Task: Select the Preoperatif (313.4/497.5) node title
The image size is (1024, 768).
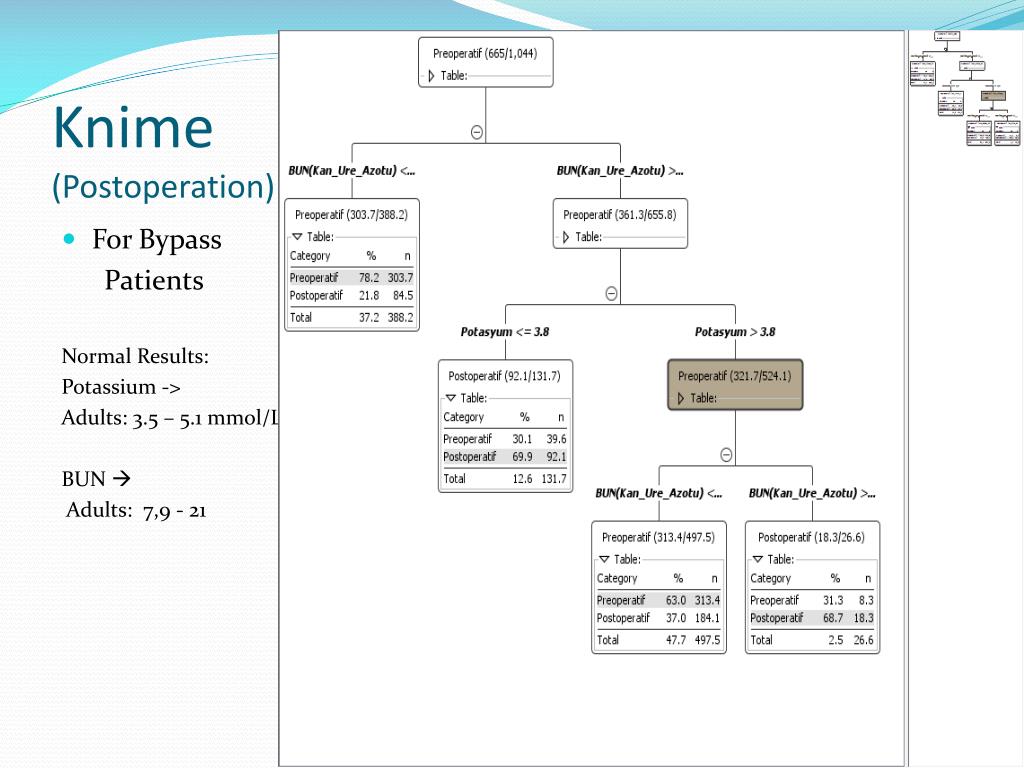Action: 658,537
